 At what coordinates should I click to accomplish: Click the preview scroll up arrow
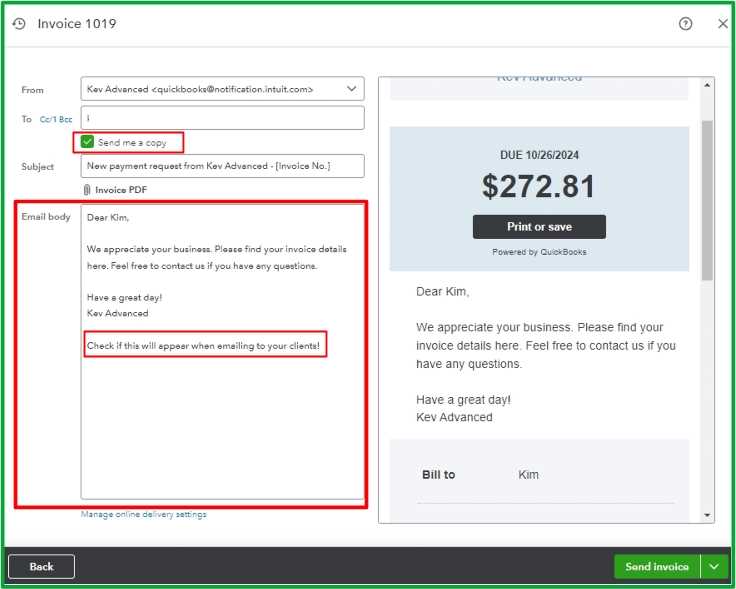point(707,85)
